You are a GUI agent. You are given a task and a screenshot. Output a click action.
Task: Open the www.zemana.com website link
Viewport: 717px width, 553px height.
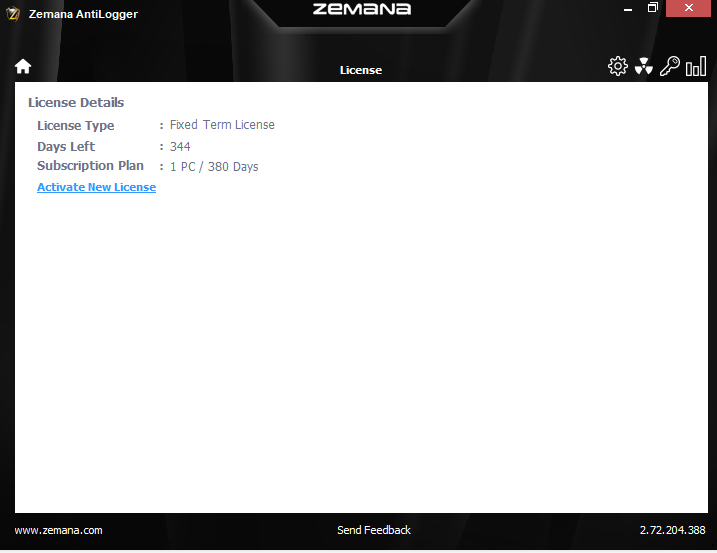(x=59, y=530)
